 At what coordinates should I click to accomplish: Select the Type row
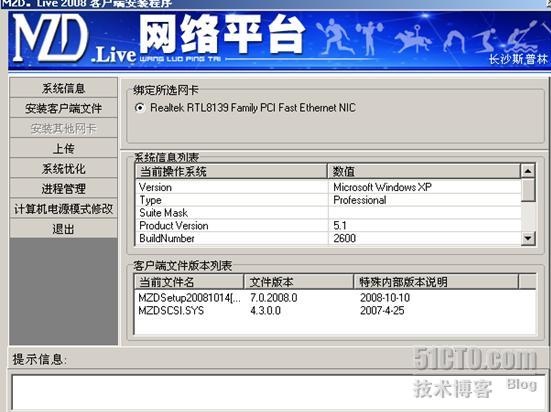coord(328,200)
